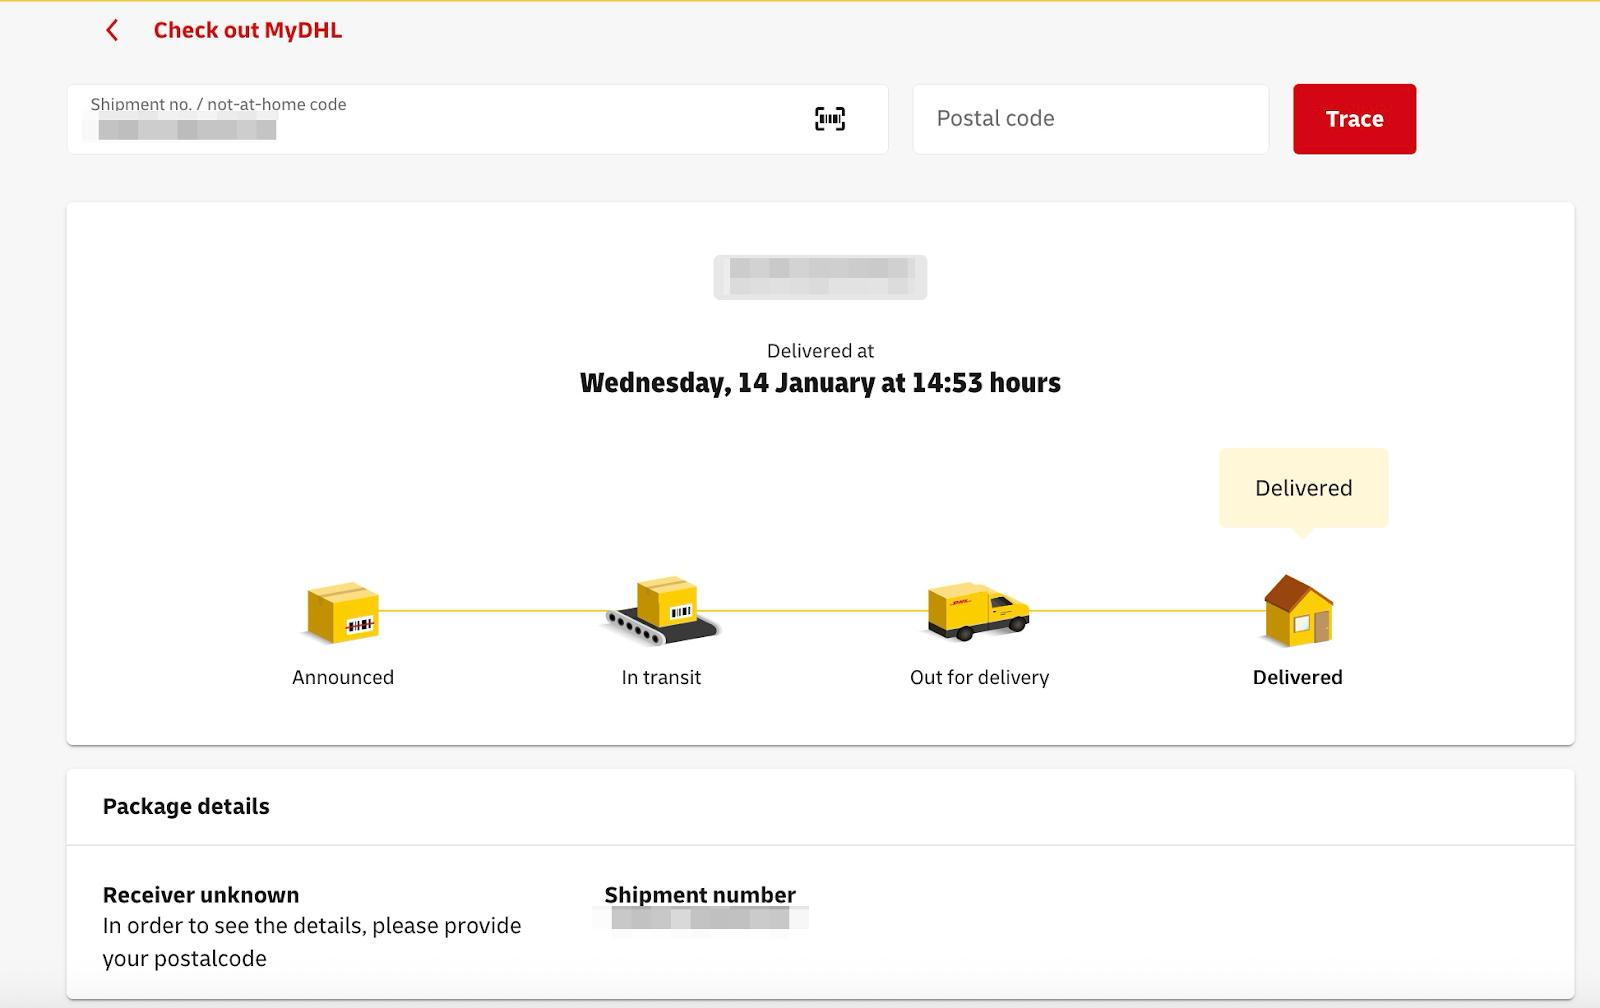The image size is (1600, 1008).
Task: Click the Package details heading
Action: pos(186,806)
